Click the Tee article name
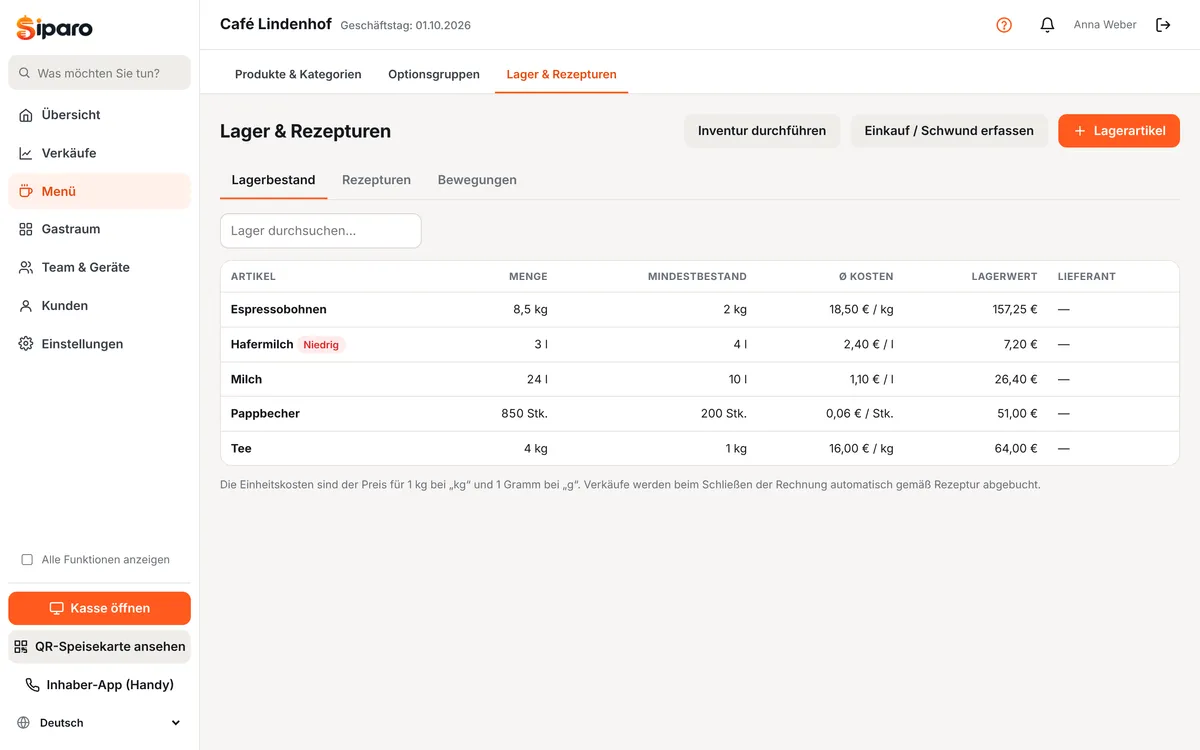 241,448
